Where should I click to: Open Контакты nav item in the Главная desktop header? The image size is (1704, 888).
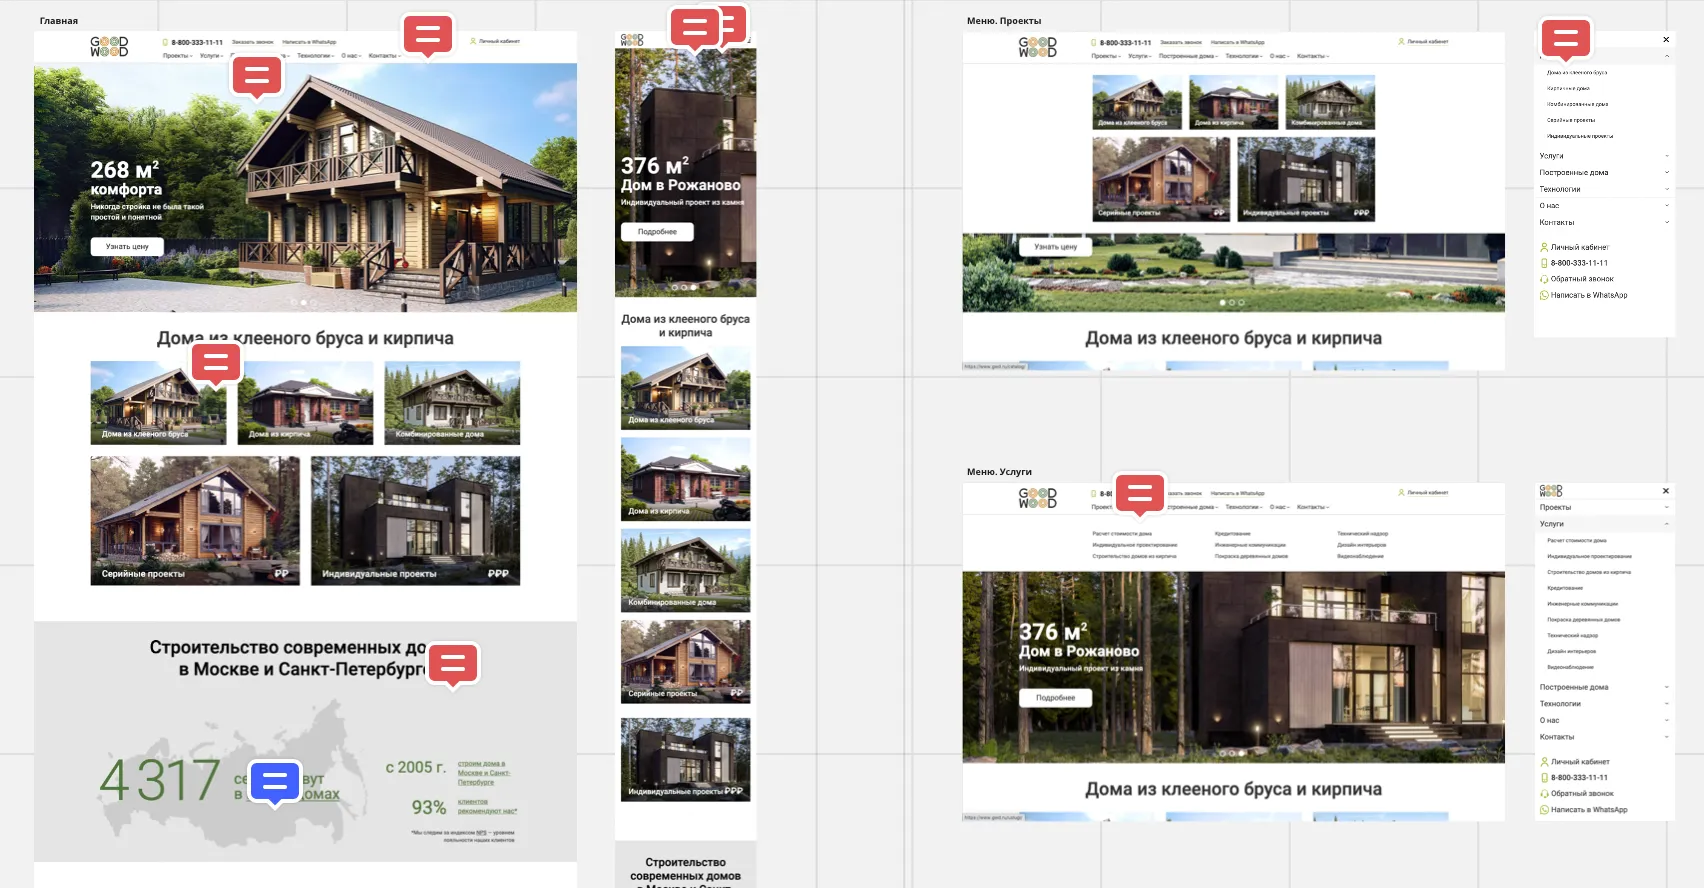[x=384, y=56]
